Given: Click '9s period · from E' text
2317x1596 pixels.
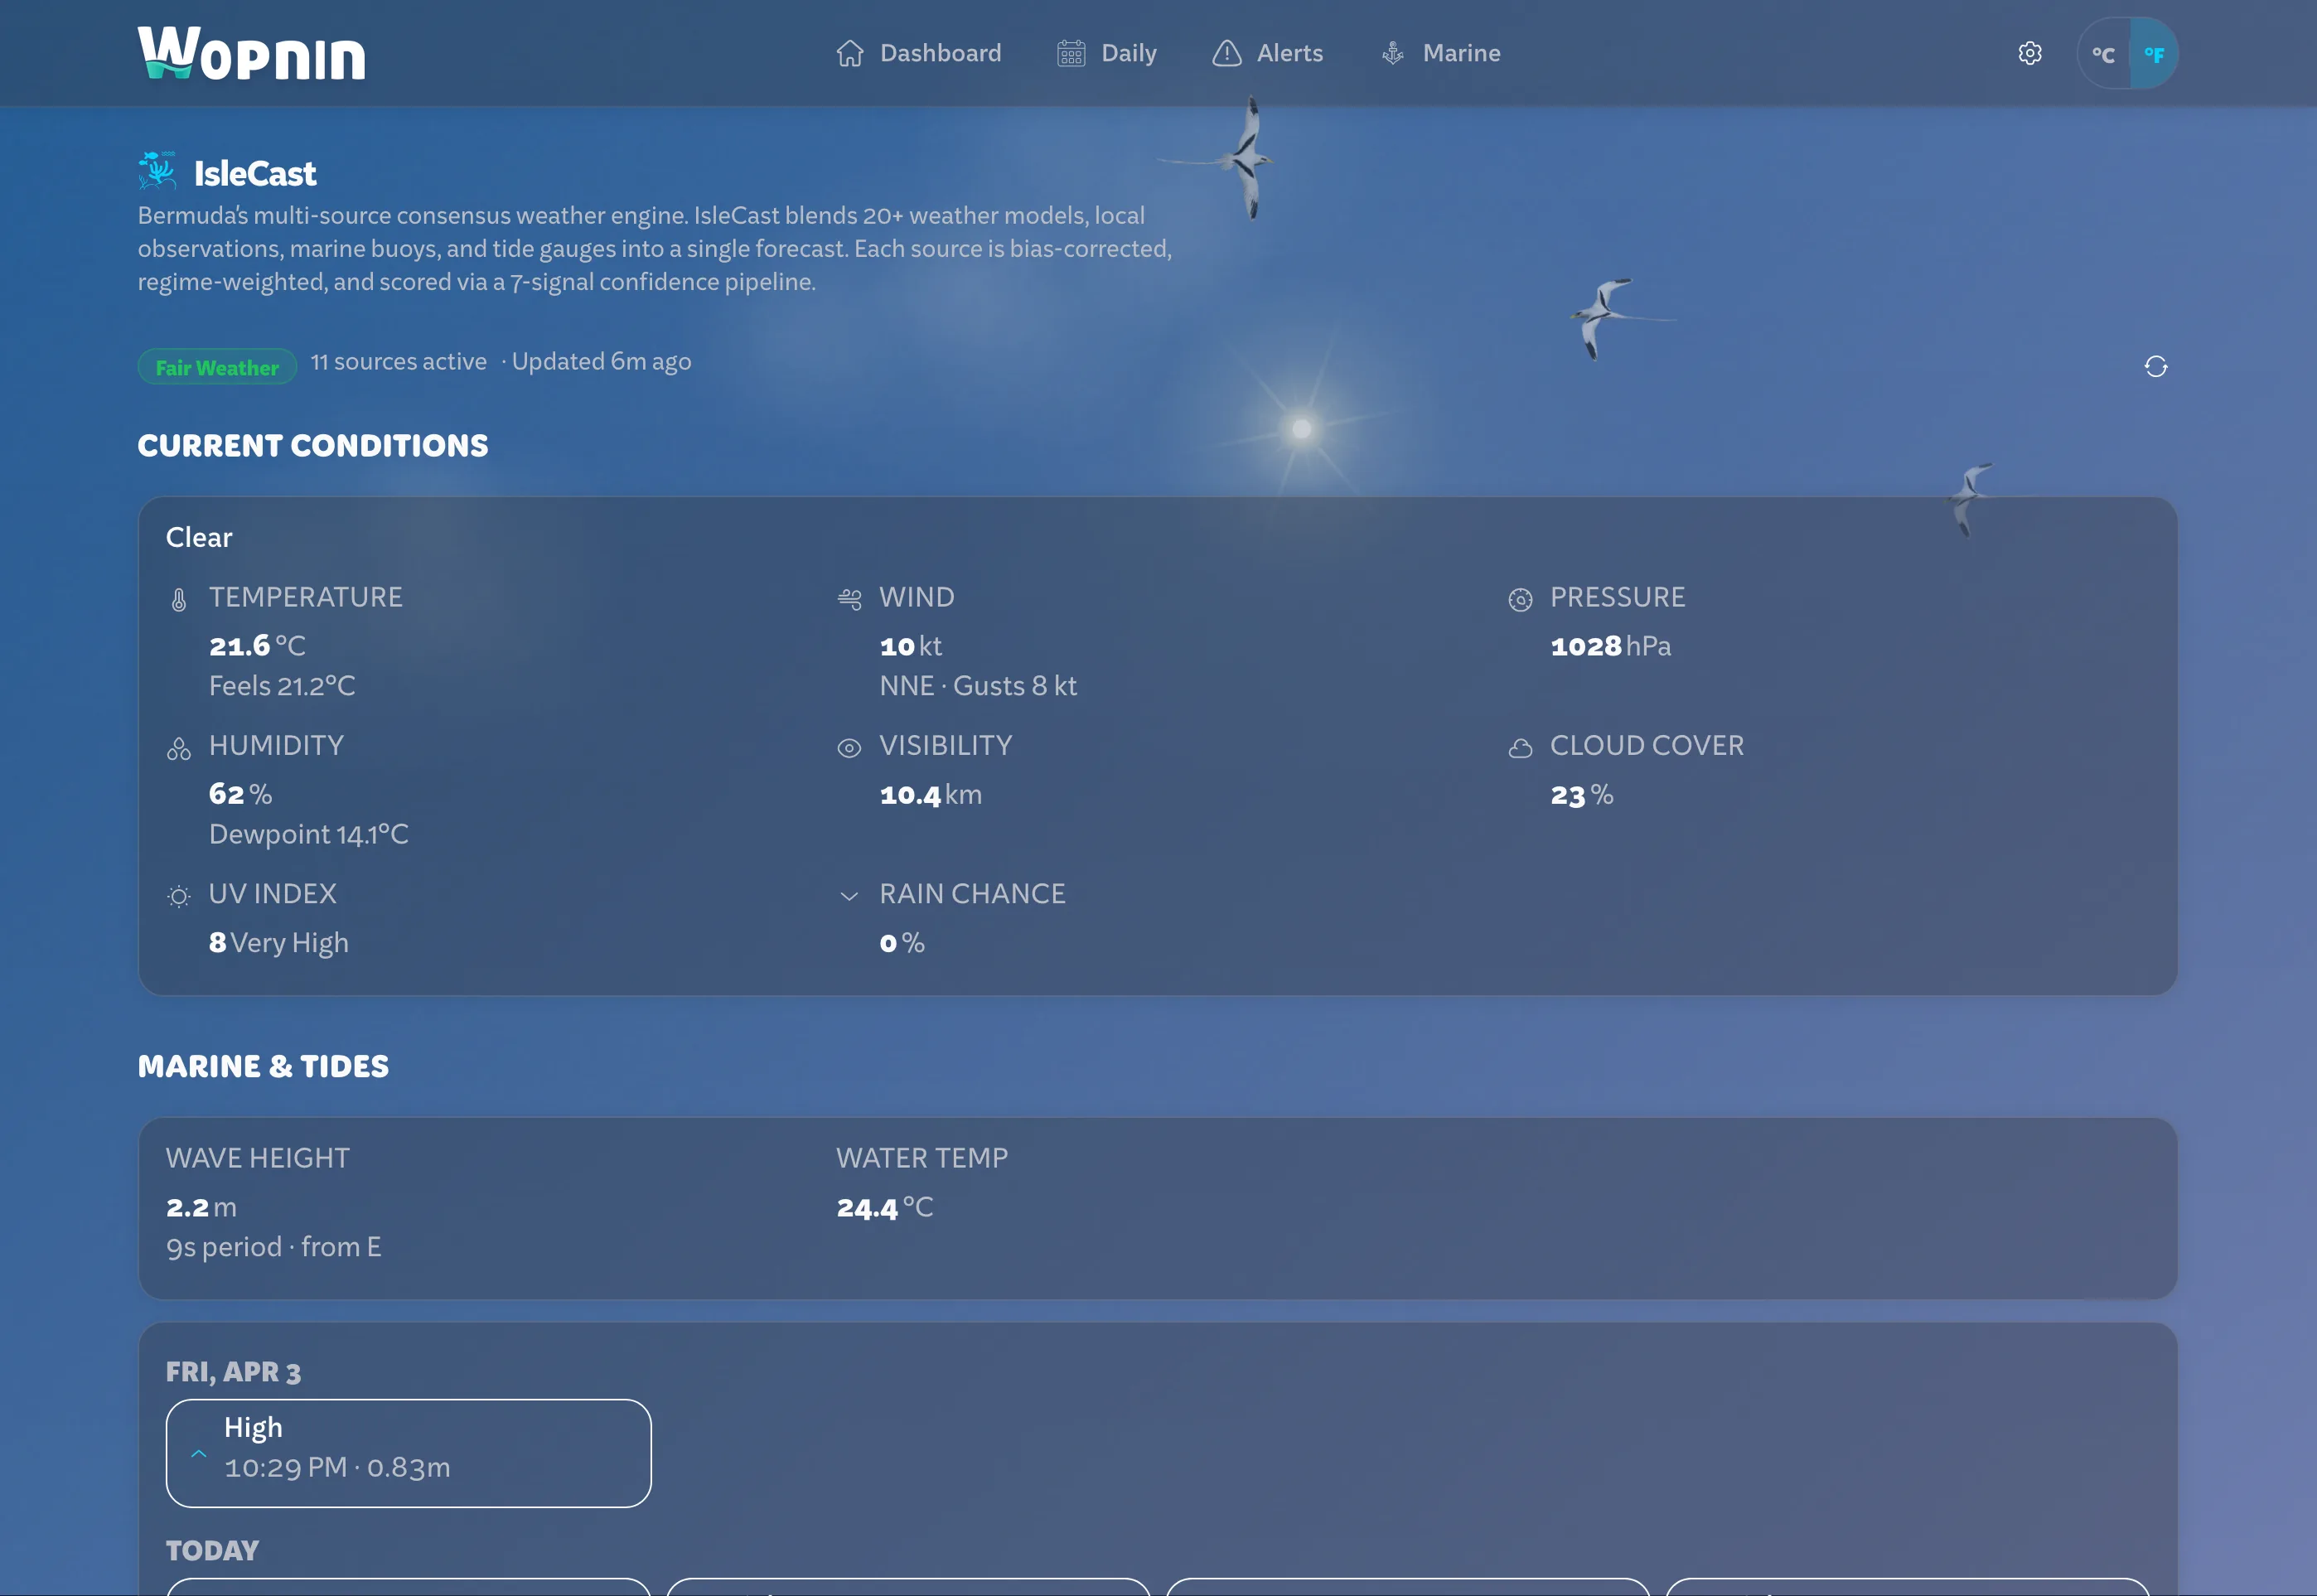Looking at the screenshot, I should 273,1247.
